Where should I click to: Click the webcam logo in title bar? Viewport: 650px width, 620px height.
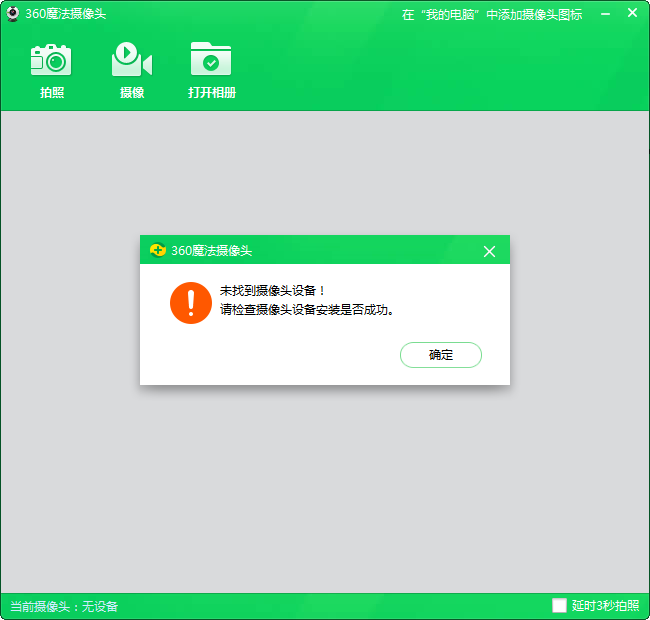coord(13,14)
